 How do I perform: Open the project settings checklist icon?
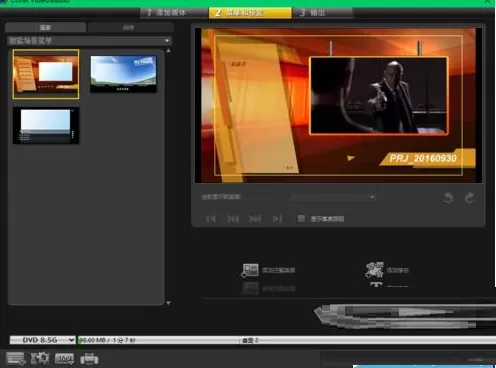tap(15, 359)
